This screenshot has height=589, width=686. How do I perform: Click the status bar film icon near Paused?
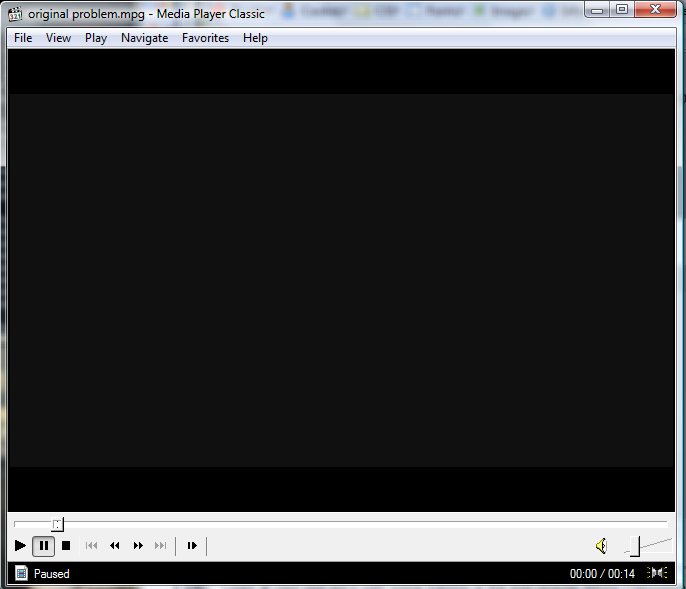pos(21,573)
